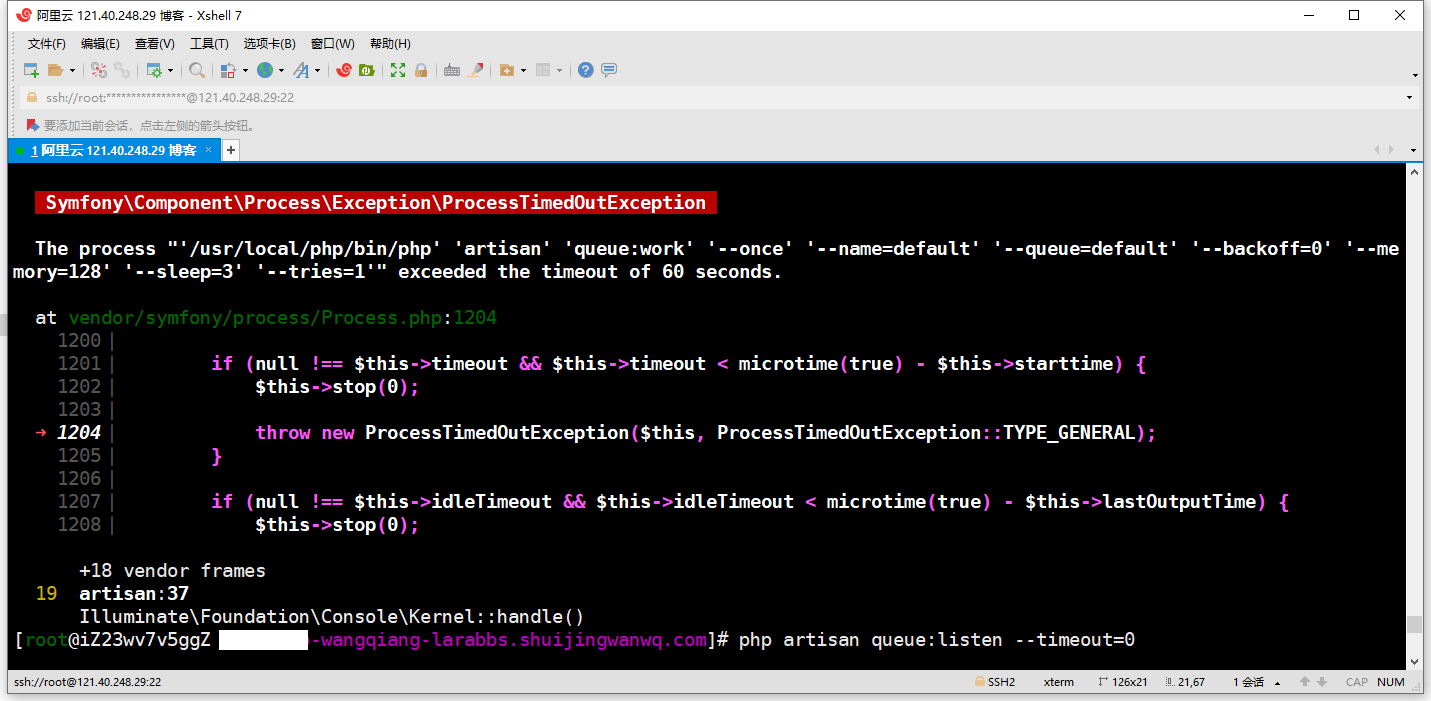The image size is (1431, 701).
Task: Expand the color scheme dropdown arrow
Action: (245, 70)
